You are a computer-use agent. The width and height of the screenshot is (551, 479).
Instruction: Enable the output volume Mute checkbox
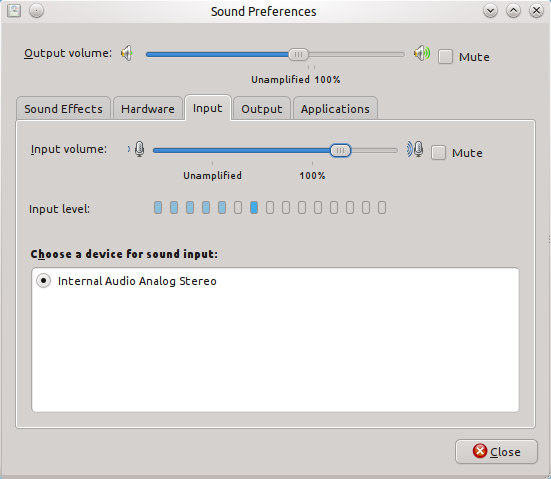pyautogui.click(x=445, y=57)
